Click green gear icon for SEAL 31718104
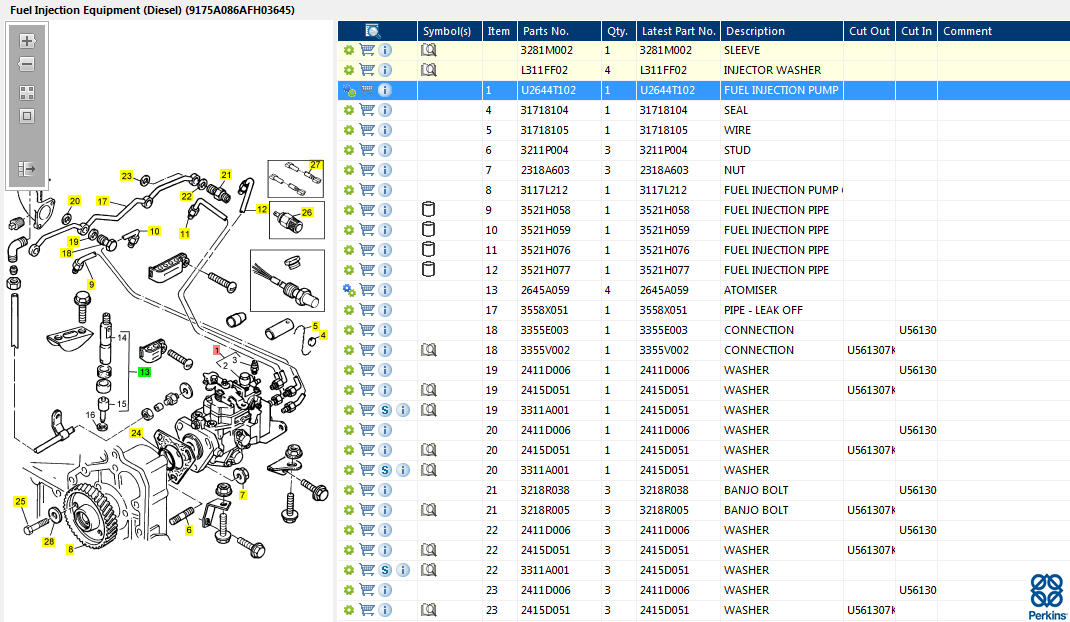Screen dimensions: 1070x622 (349, 110)
